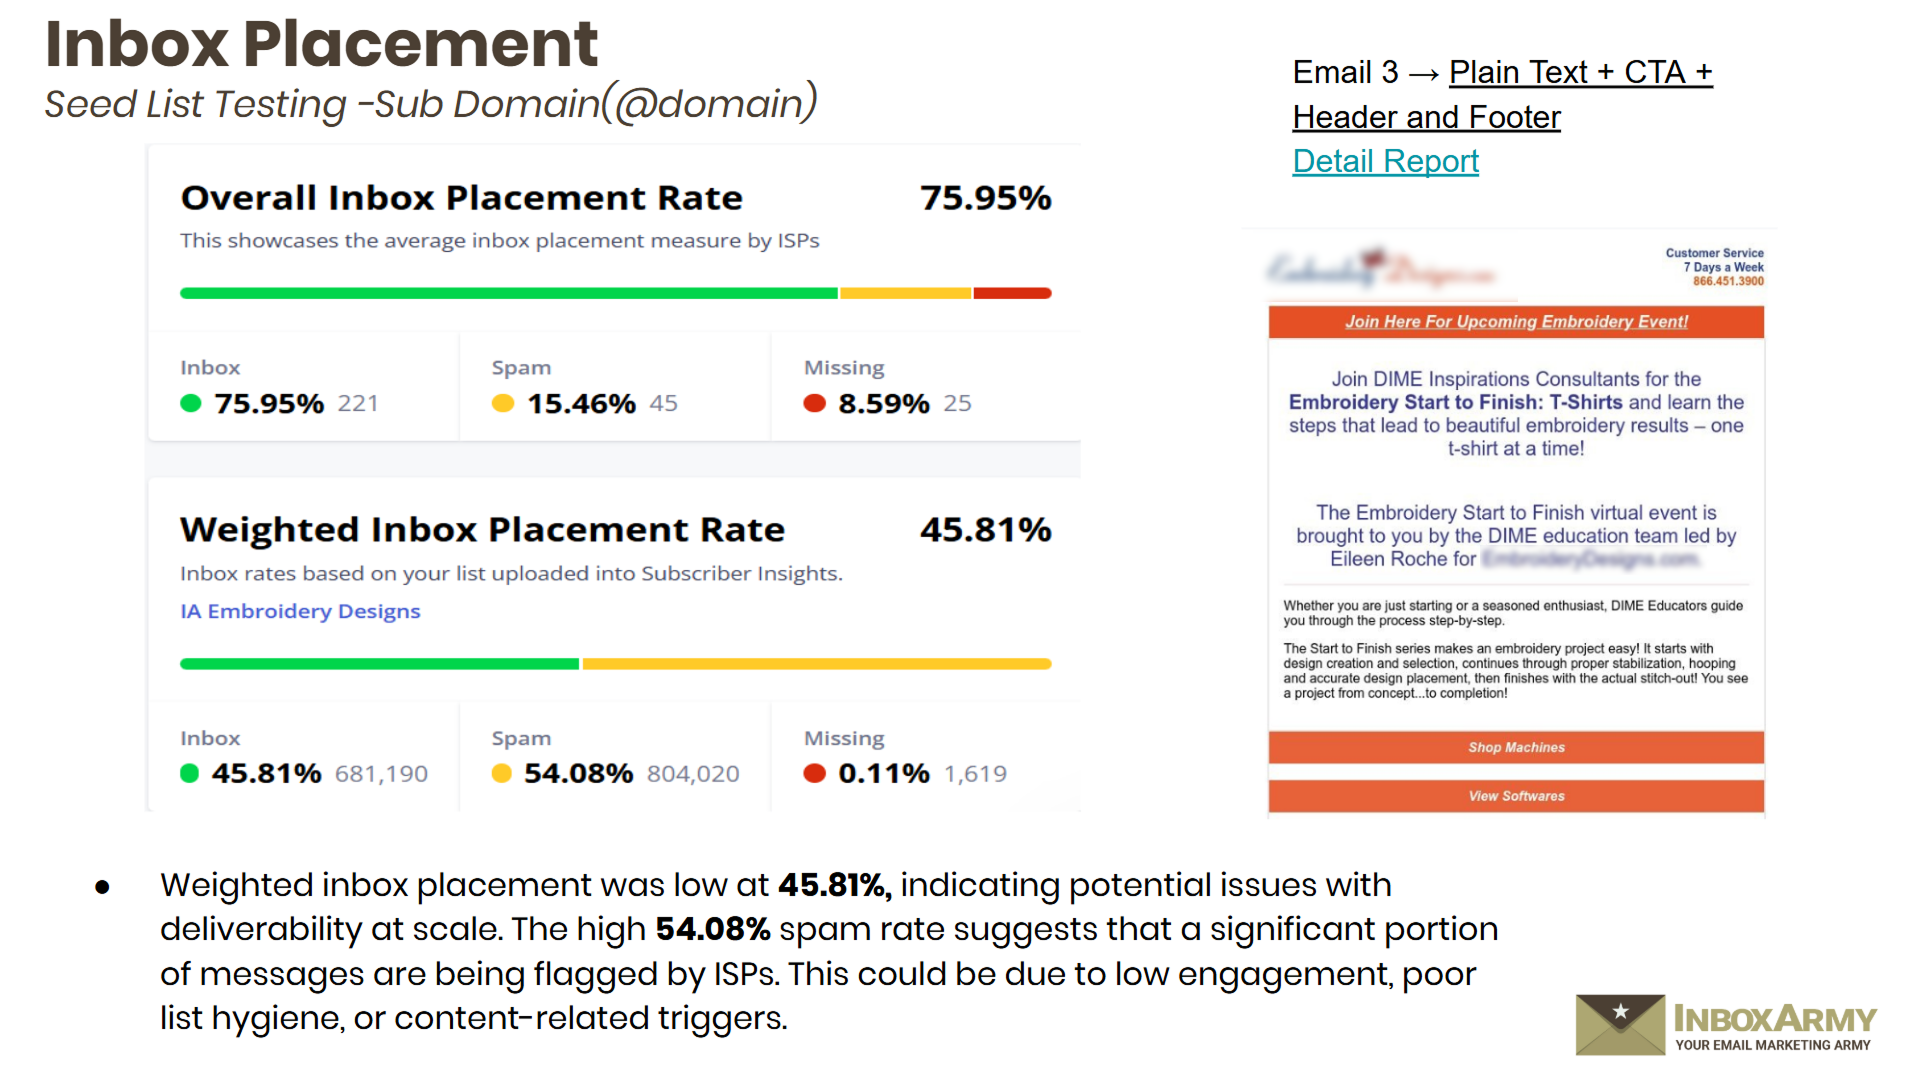
Task: Click the Plain Text + CTA + link
Action: (x=1580, y=72)
